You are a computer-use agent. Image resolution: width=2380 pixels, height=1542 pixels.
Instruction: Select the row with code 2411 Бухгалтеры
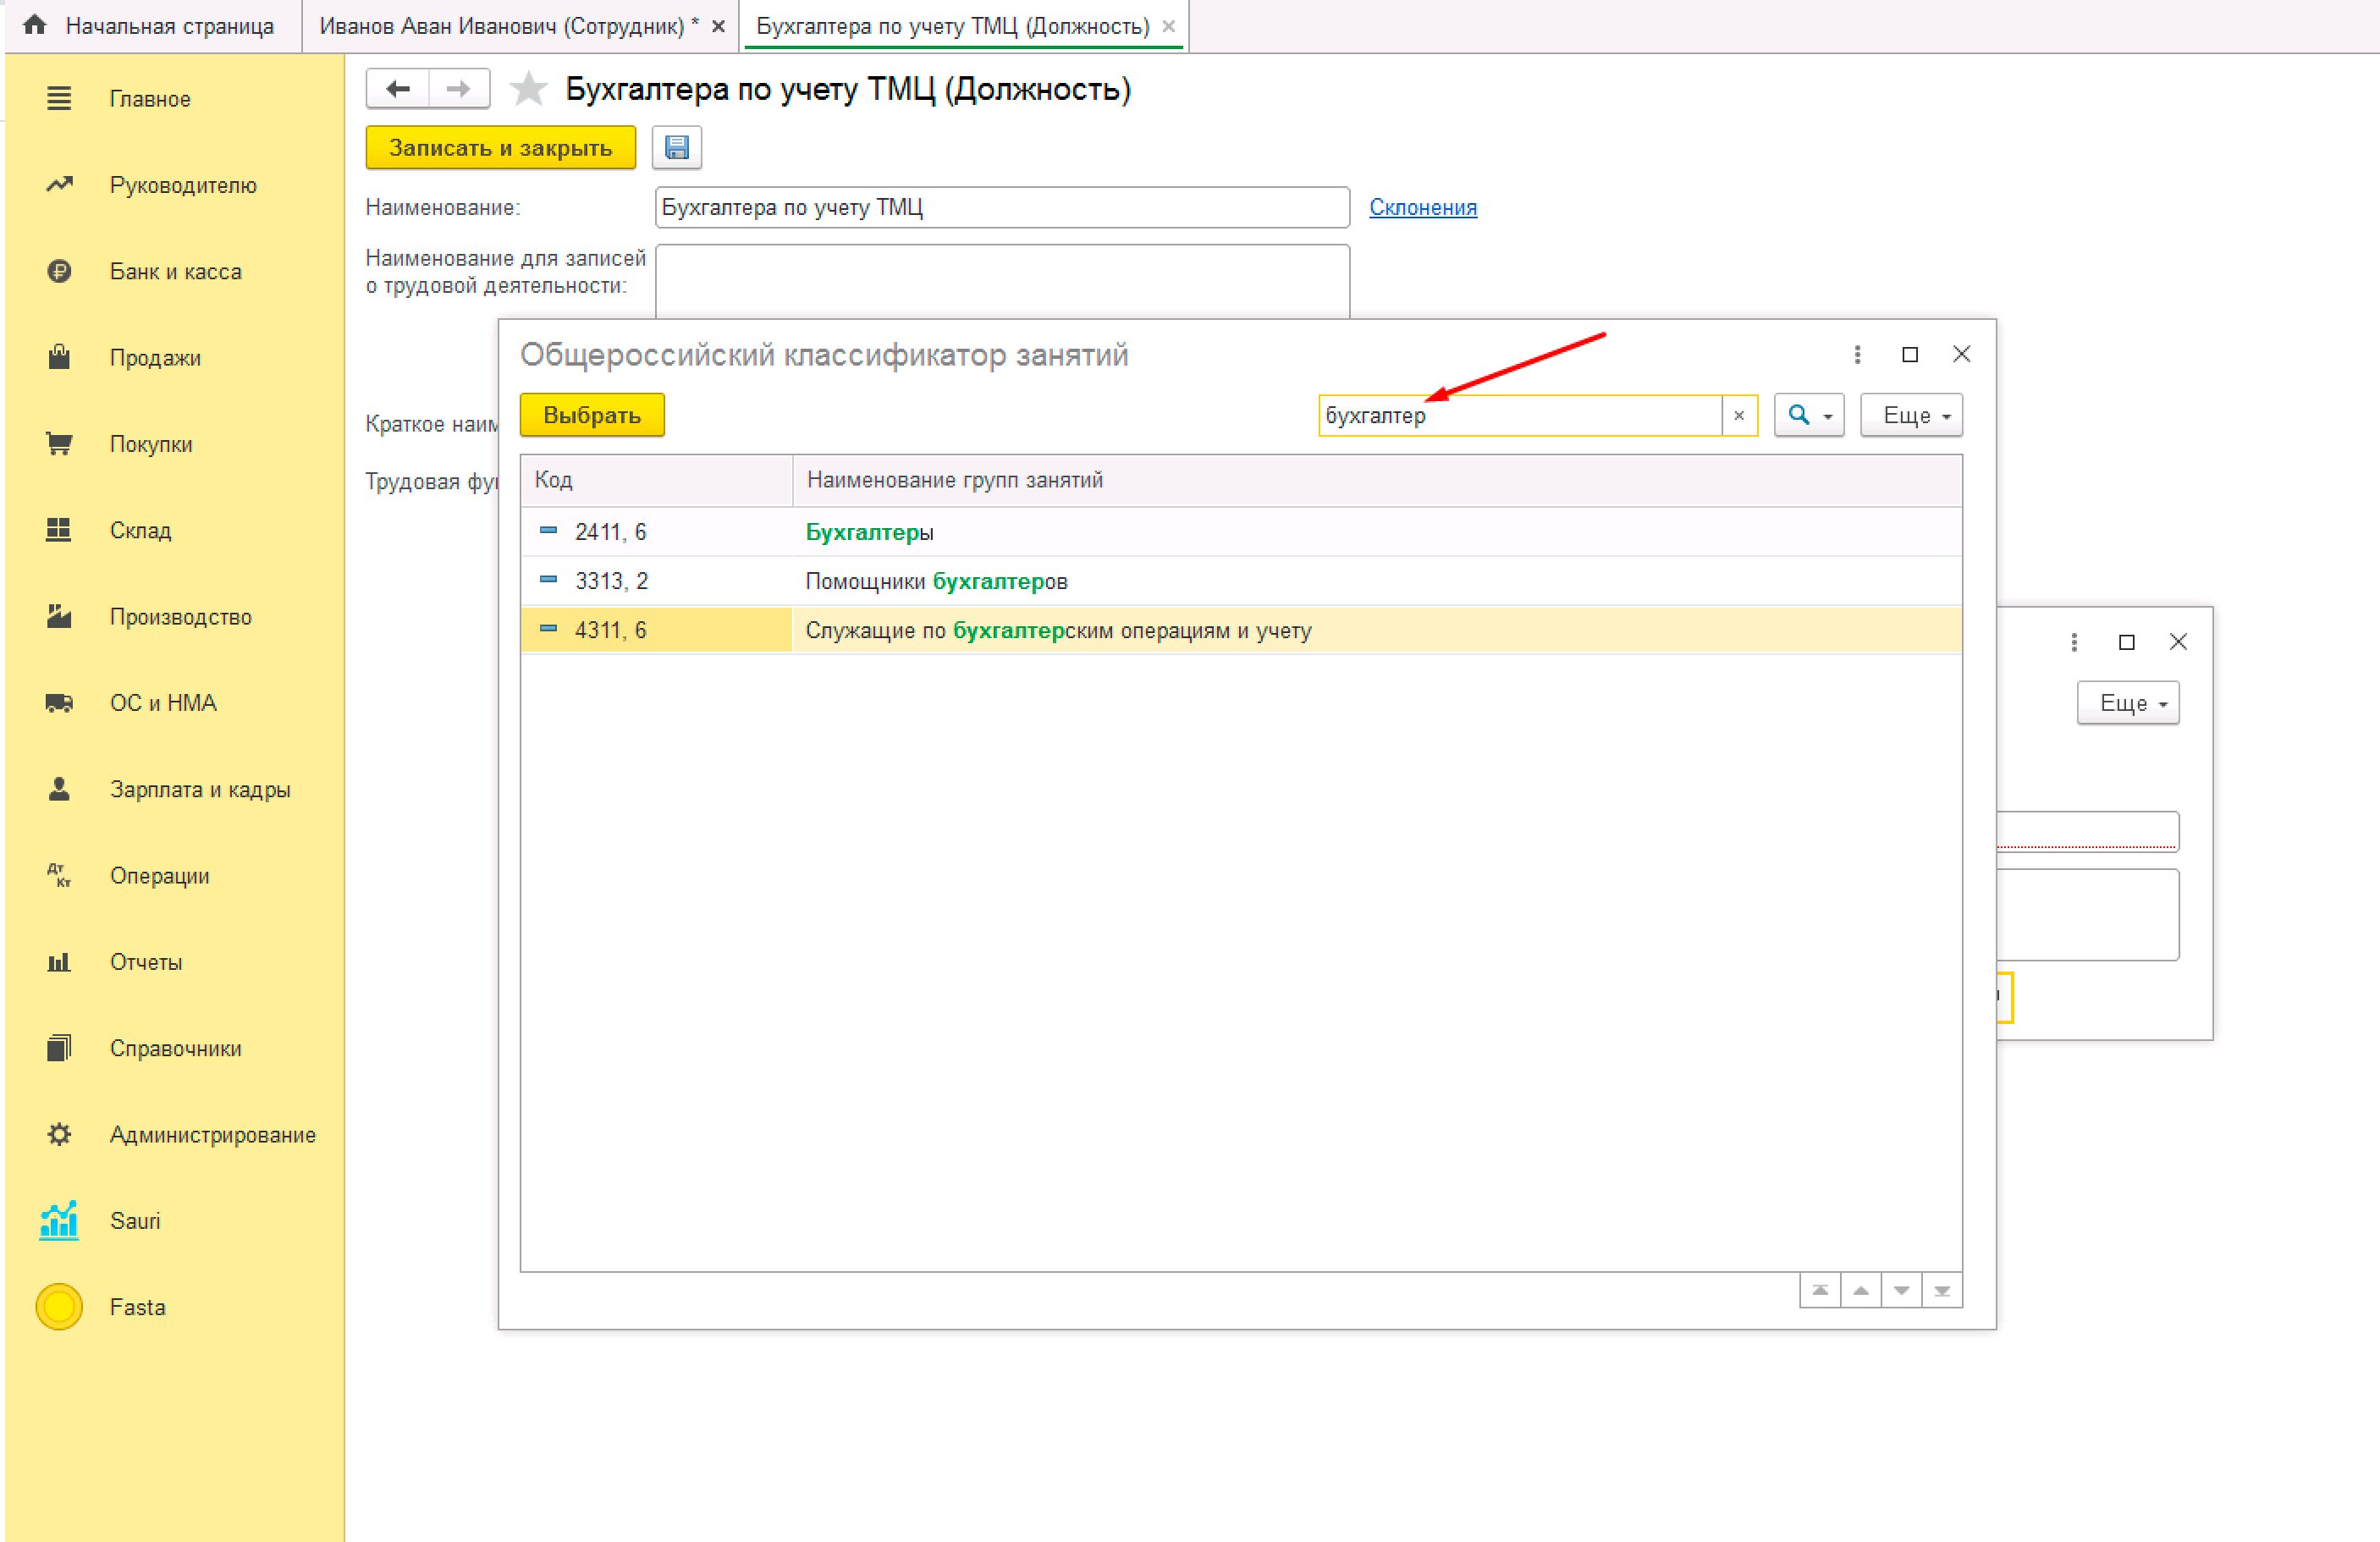click(1240, 531)
